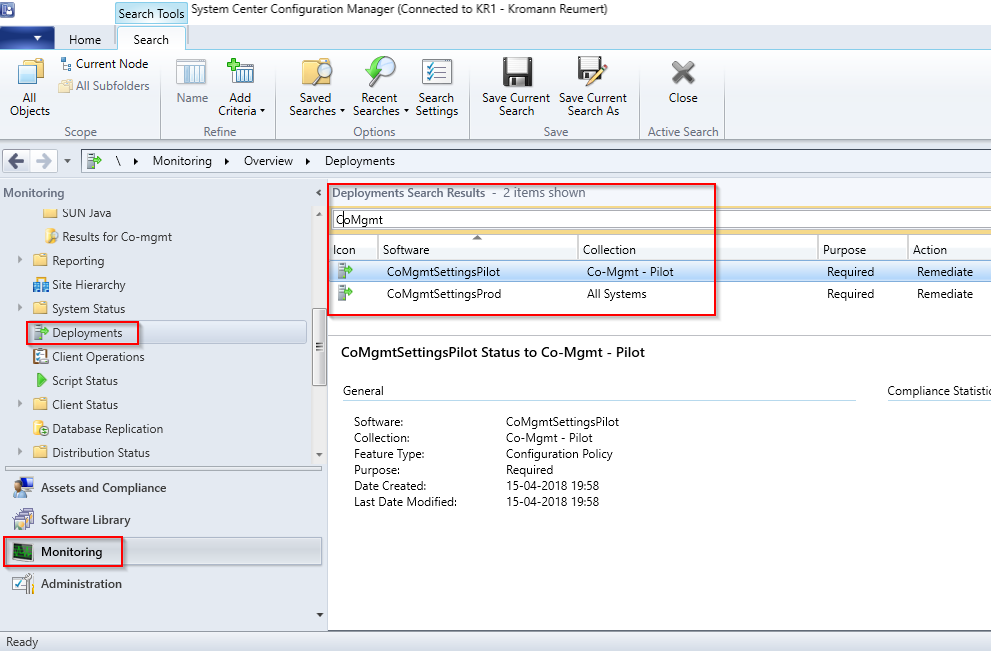Image resolution: width=991 pixels, height=651 pixels.
Task: Click Deployments in the breadcrumb
Action: (360, 161)
